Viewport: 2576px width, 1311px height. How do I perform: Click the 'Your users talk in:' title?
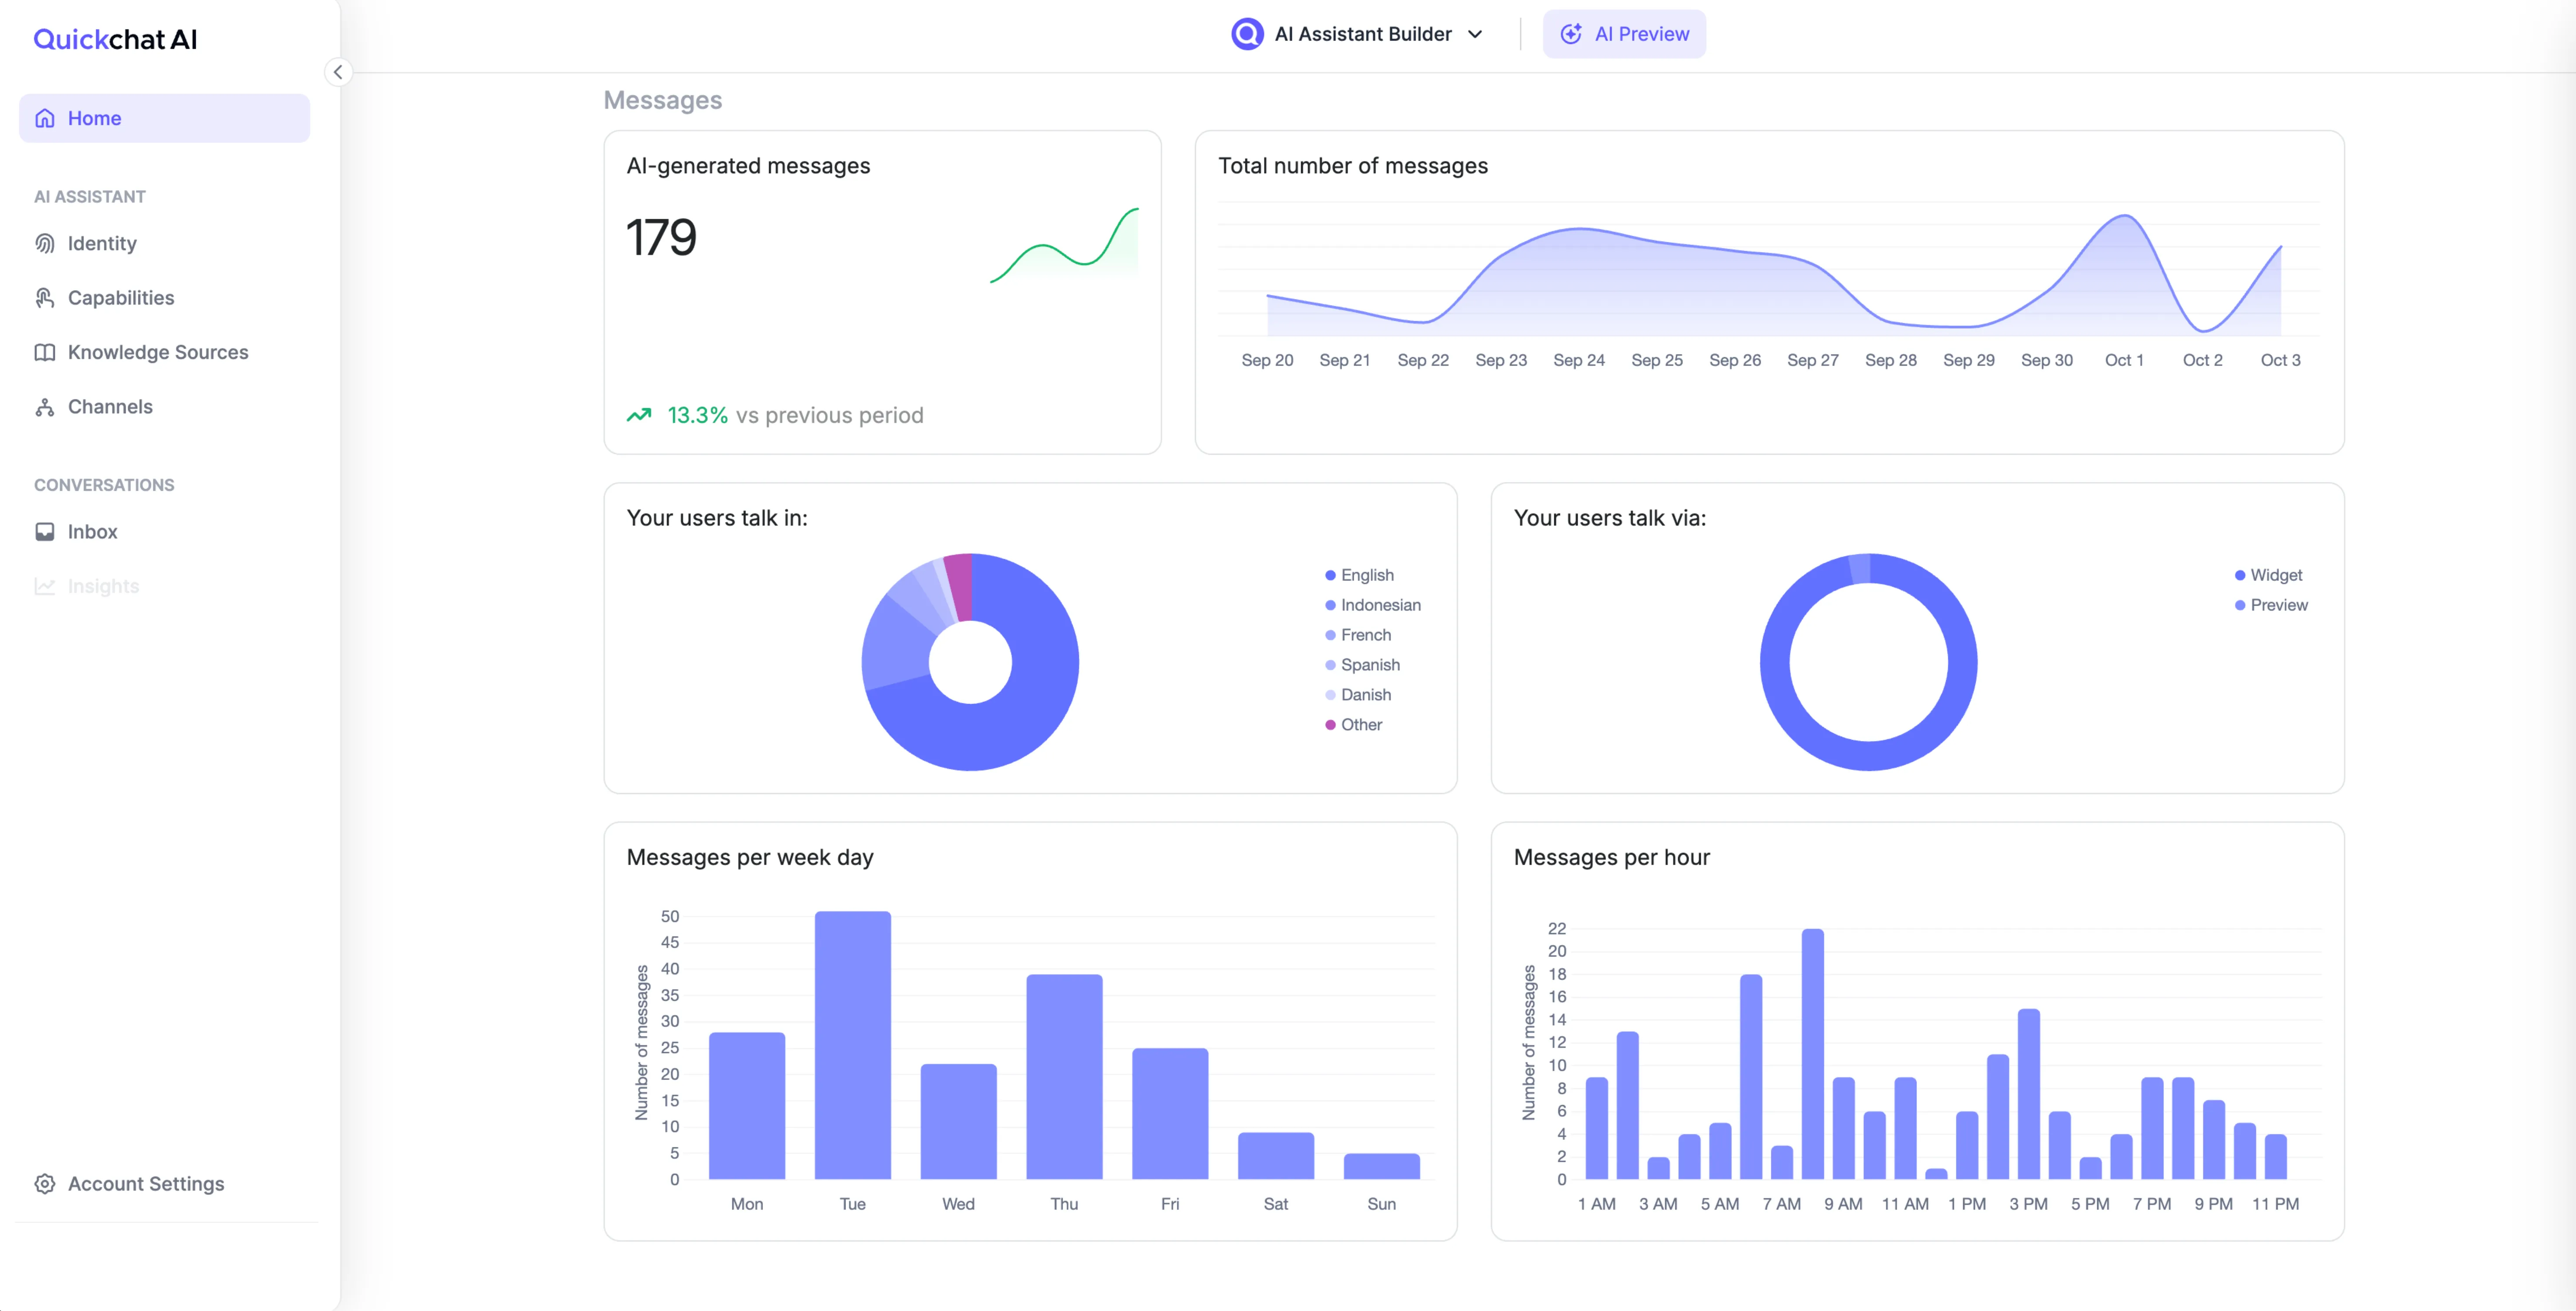point(717,518)
